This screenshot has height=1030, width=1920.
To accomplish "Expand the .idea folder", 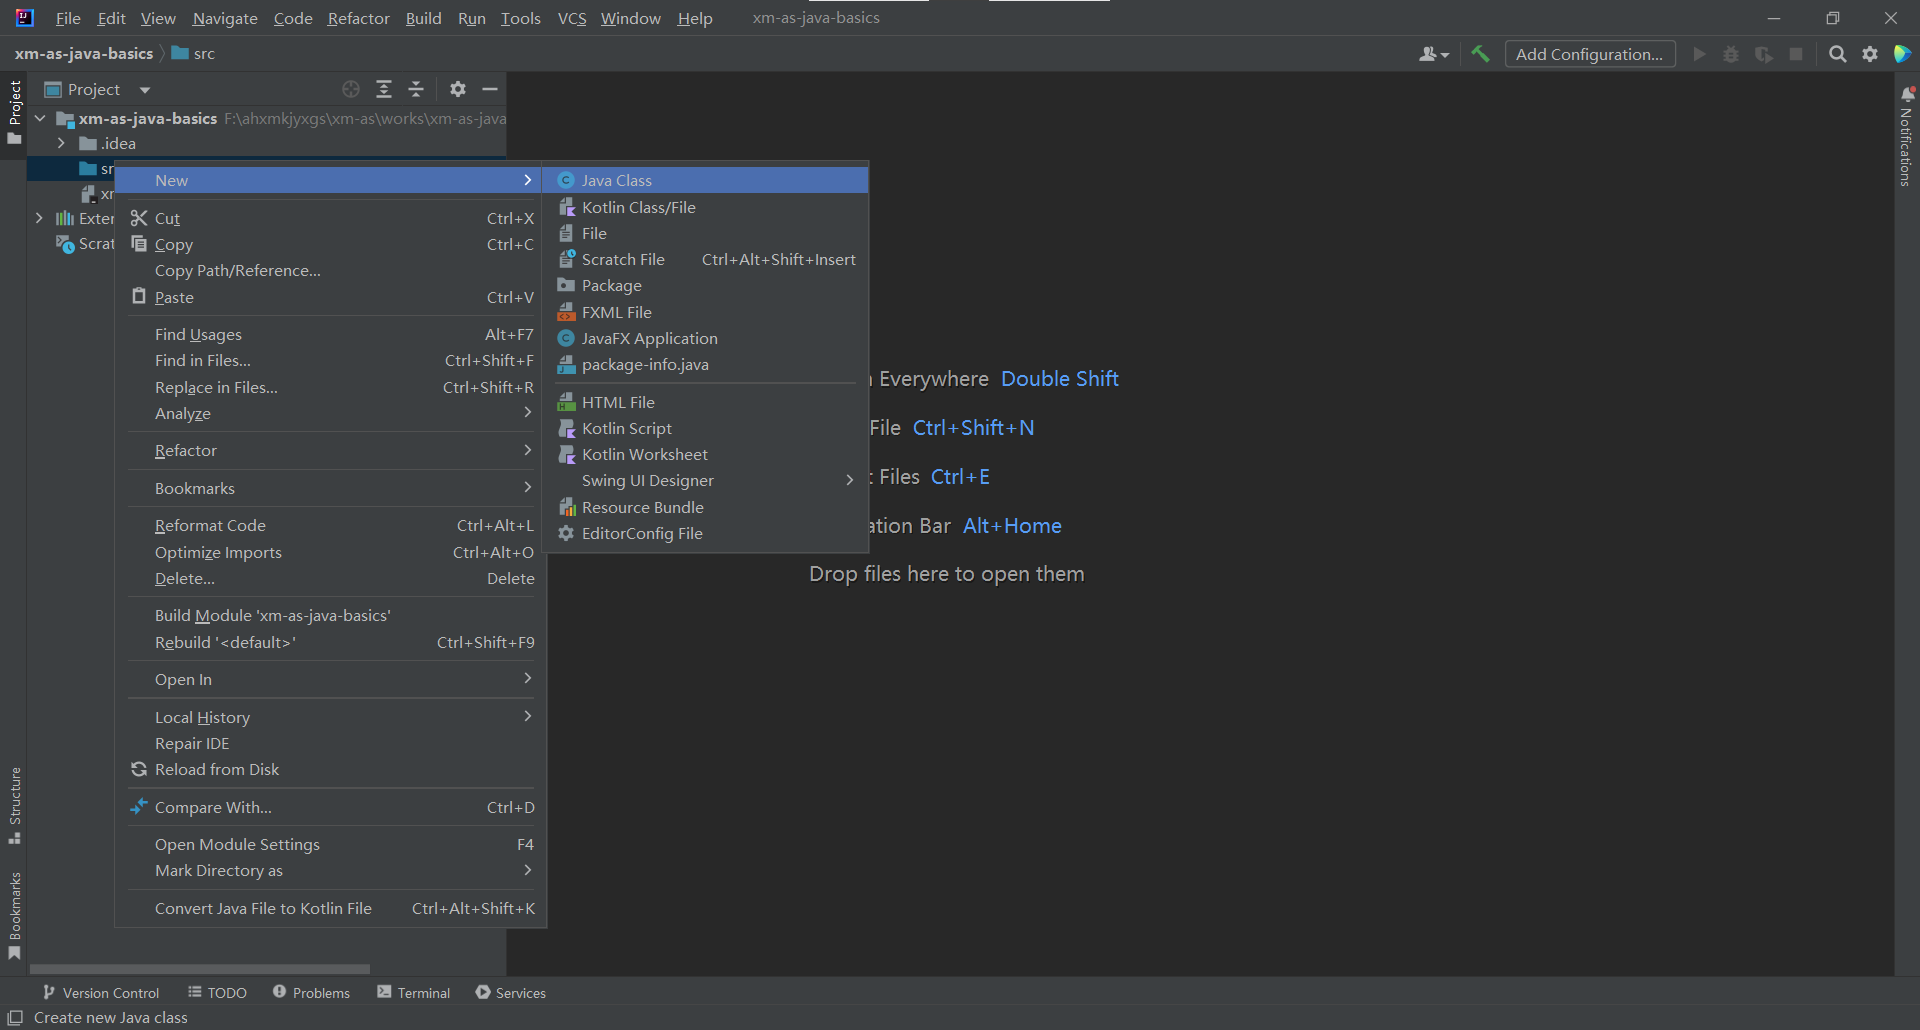I will 61,143.
